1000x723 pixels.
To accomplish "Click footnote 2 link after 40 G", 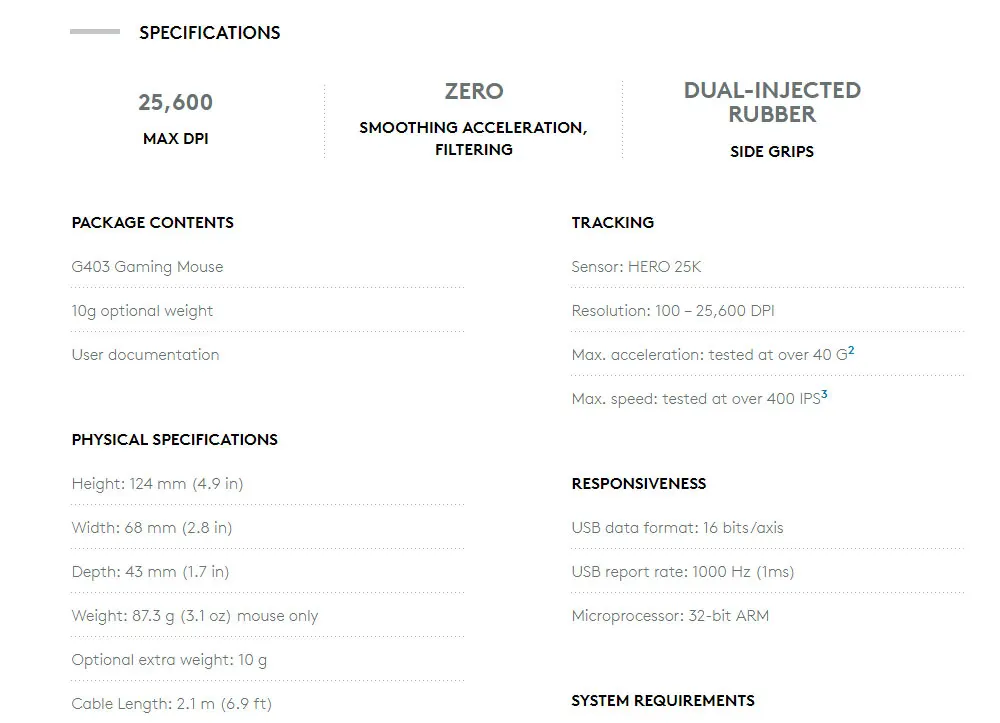I will point(851,351).
